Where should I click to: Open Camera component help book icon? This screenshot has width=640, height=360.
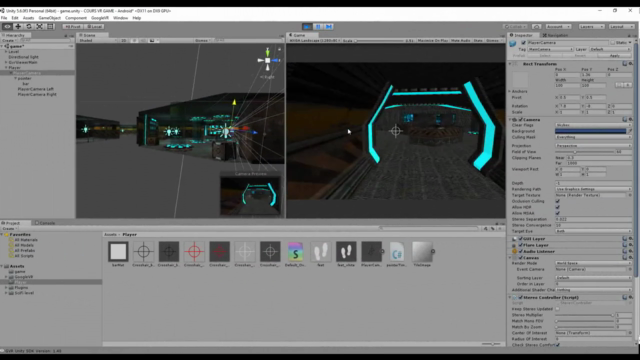624,120
